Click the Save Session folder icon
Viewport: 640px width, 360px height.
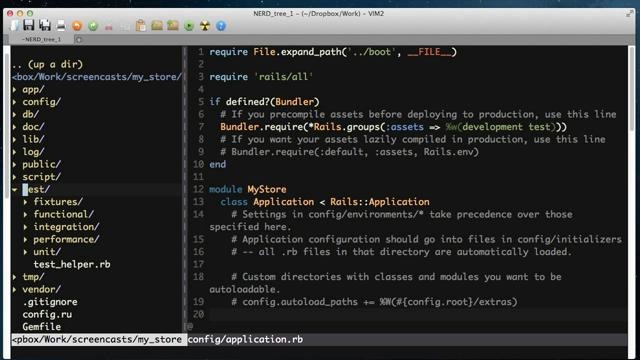173,26
